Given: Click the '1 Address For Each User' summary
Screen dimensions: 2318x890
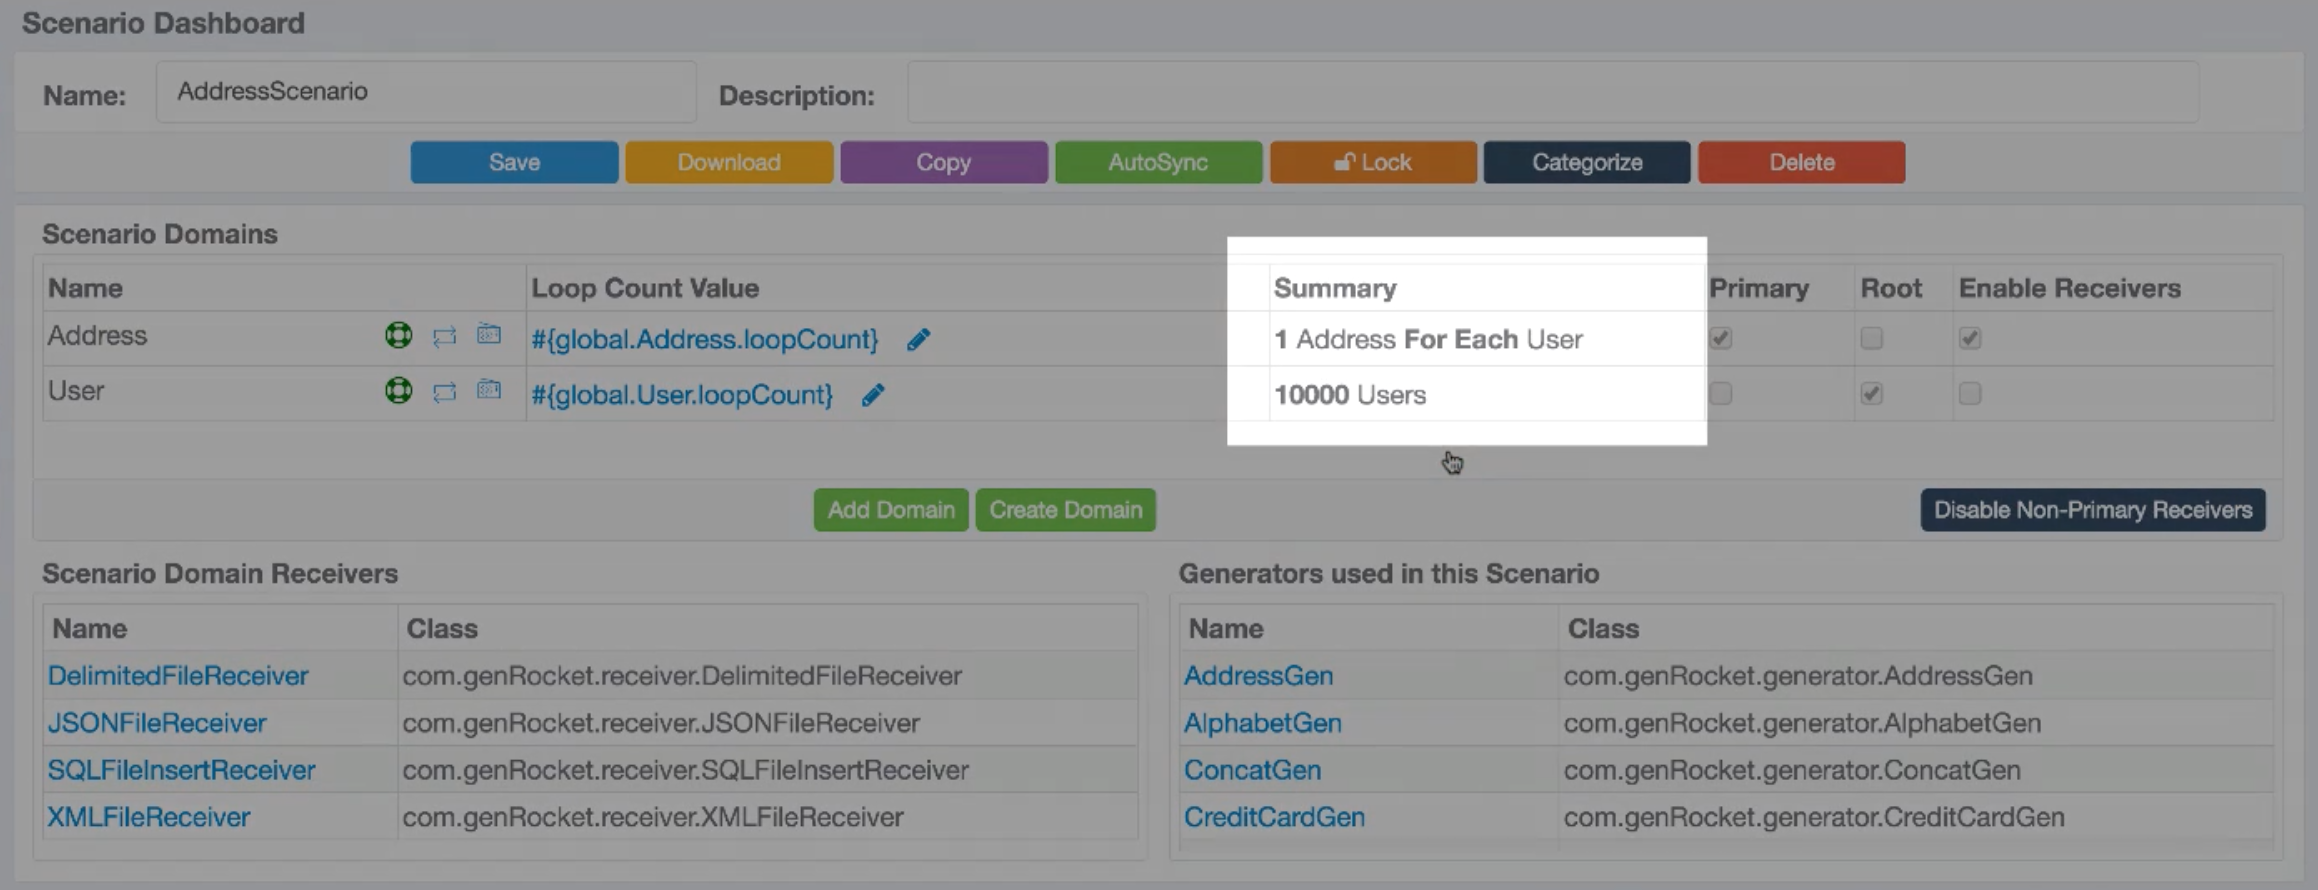Looking at the screenshot, I should pyautogui.click(x=1428, y=340).
